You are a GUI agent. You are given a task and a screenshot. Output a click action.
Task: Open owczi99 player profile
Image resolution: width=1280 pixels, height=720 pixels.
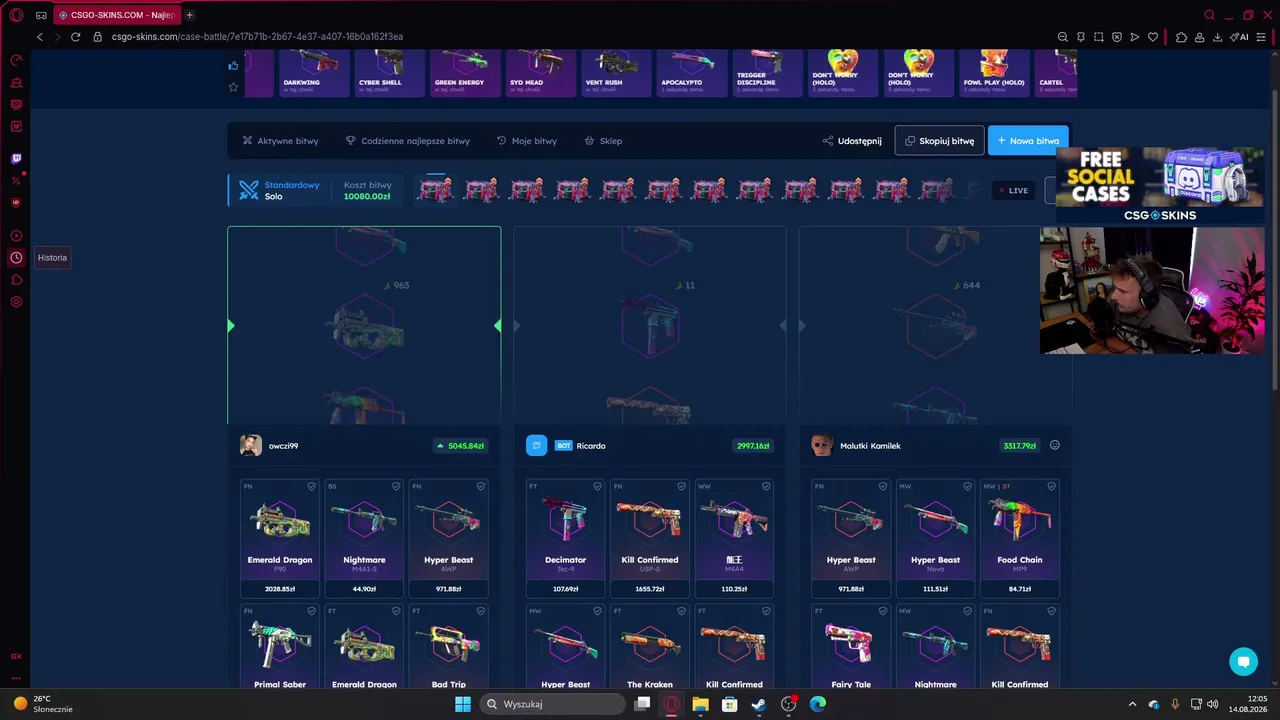[x=269, y=446]
